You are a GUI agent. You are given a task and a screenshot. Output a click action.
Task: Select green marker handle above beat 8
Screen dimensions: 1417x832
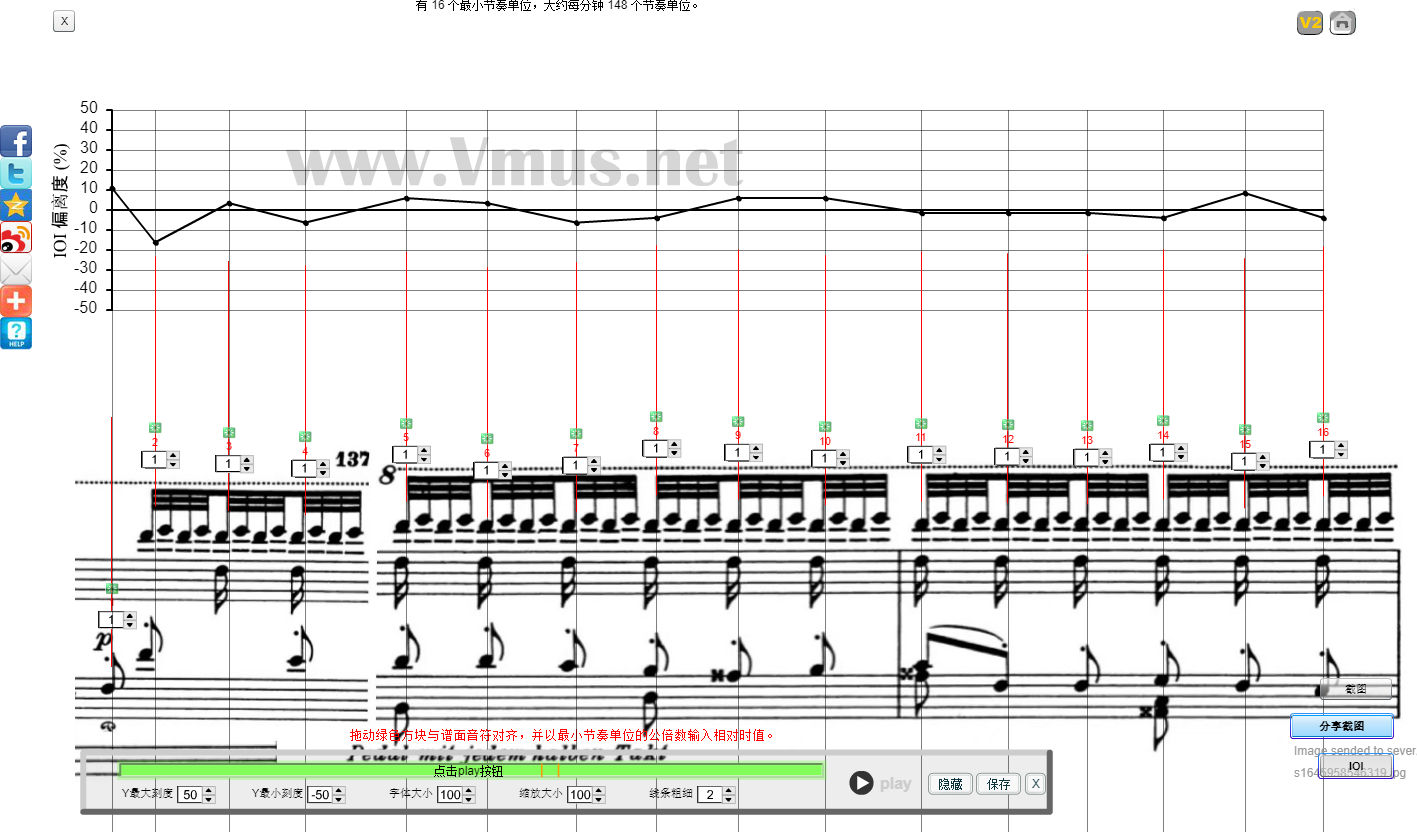pos(656,416)
